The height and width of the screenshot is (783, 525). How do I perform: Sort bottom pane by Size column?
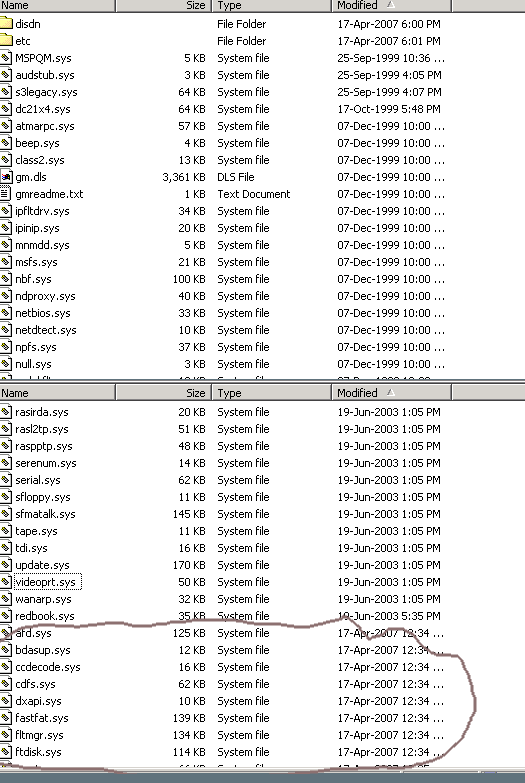(164, 393)
